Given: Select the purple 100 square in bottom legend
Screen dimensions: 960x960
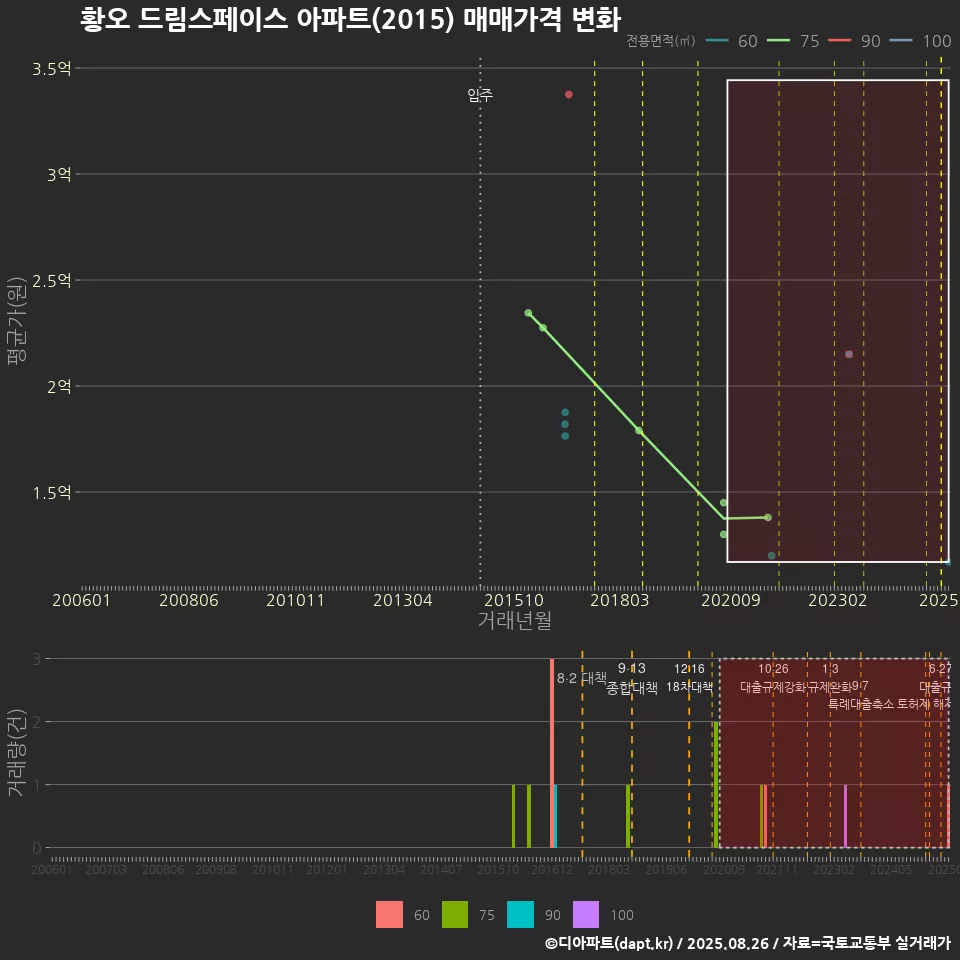Looking at the screenshot, I should [586, 915].
